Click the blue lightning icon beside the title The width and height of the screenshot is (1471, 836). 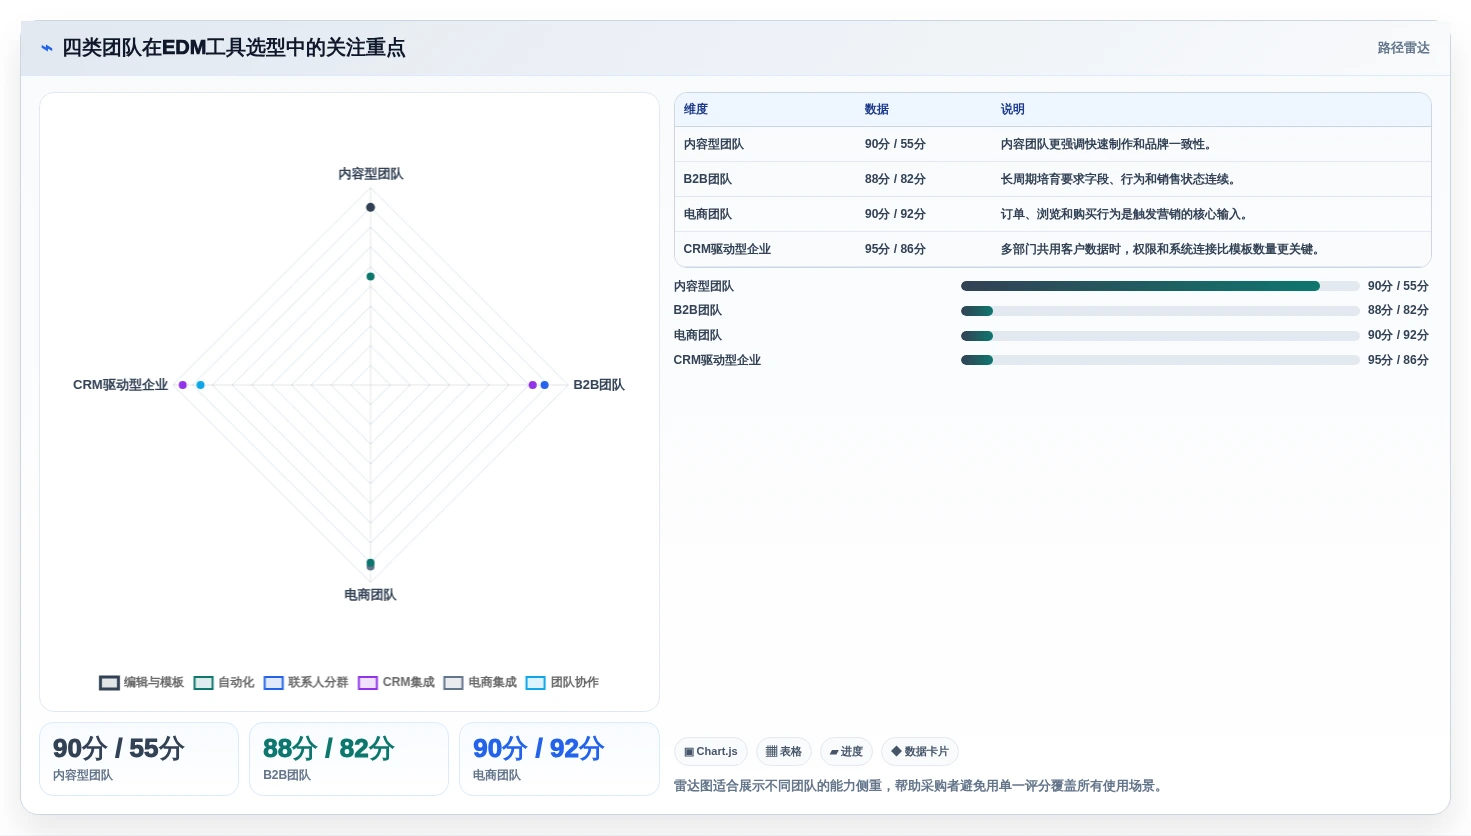(46, 48)
